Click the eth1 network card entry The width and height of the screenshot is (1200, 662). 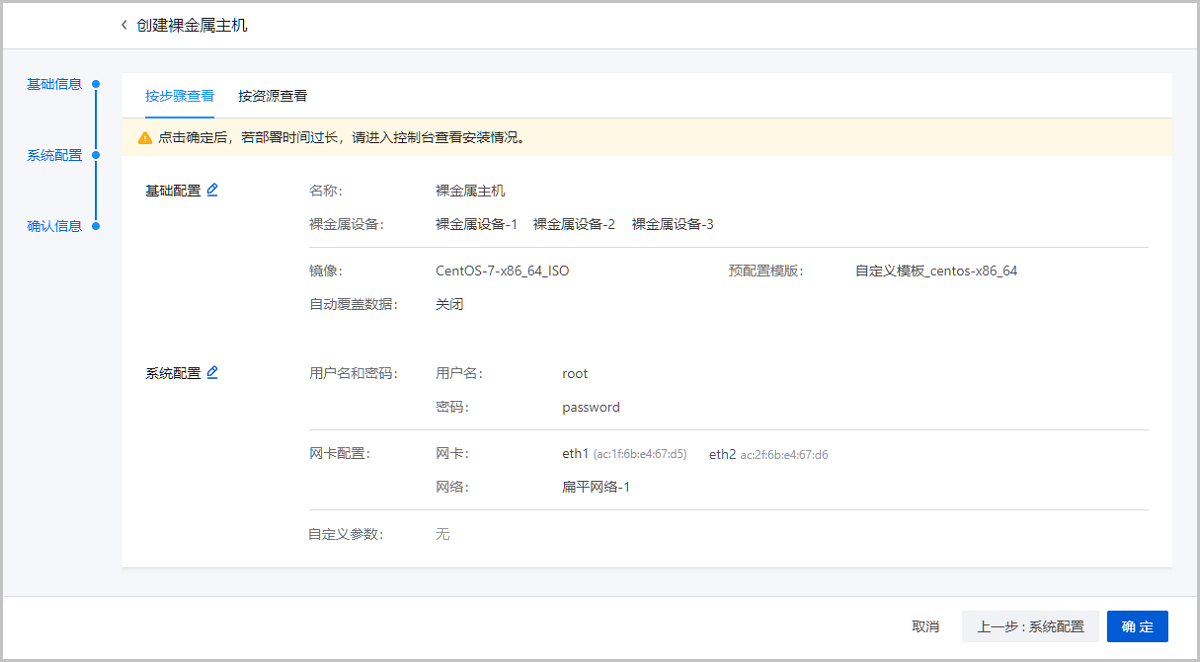point(576,454)
